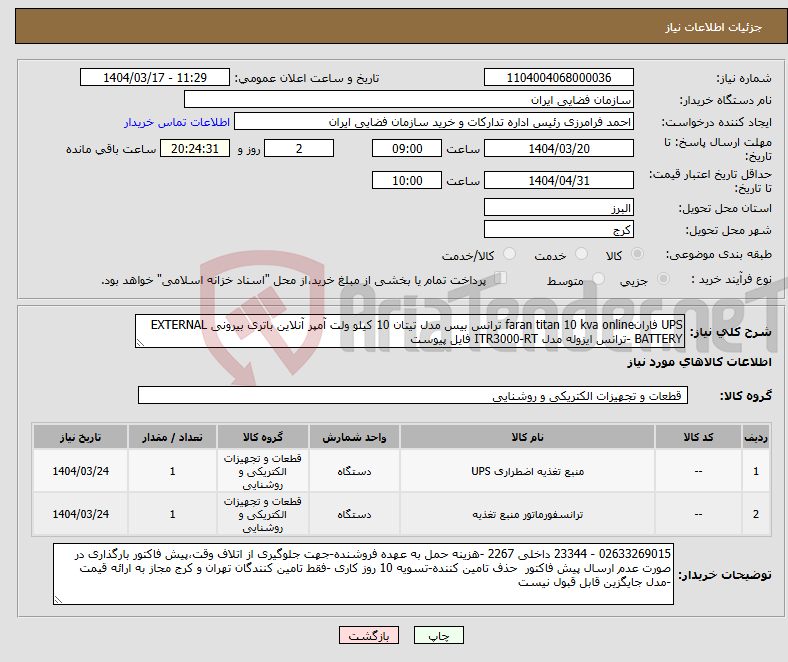788x662 pixels.
Task: Select the متوسط purchase type radio
Action: [x=599, y=278]
